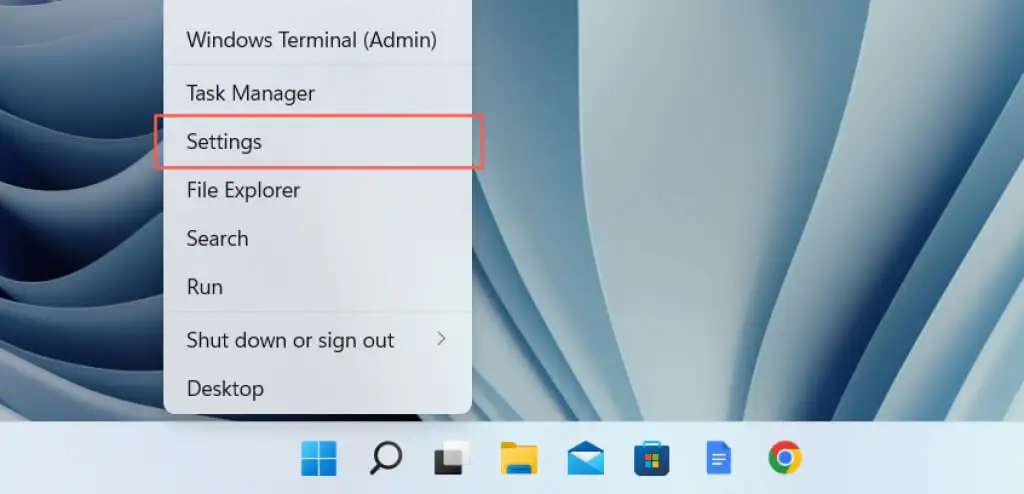Choose Settings in the context menu
The width and height of the screenshot is (1024, 494).
pyautogui.click(x=224, y=142)
